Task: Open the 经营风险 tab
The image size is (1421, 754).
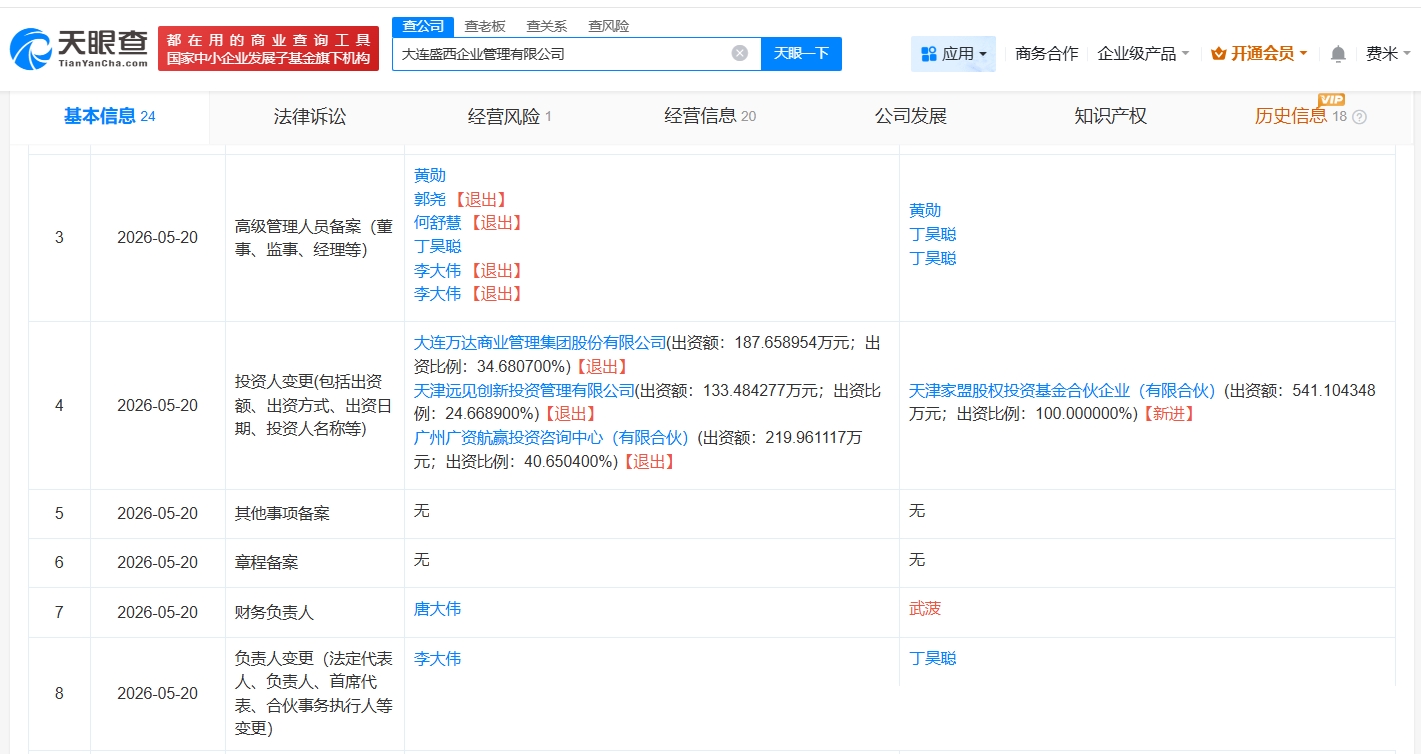Action: pyautogui.click(x=510, y=116)
